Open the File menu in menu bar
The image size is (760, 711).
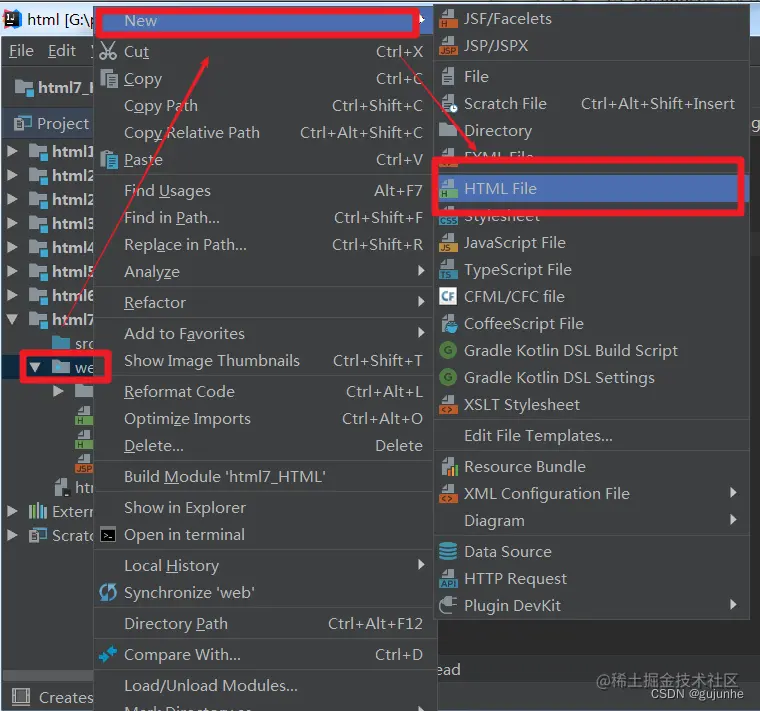[21, 51]
